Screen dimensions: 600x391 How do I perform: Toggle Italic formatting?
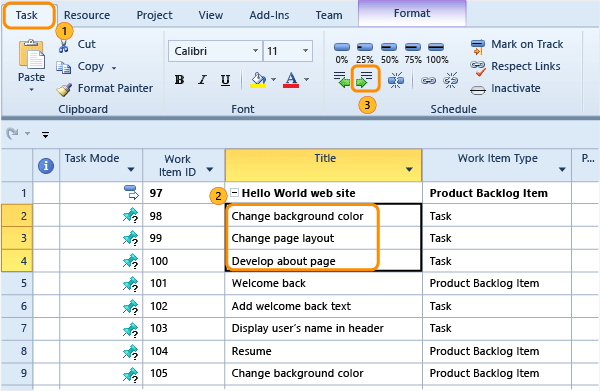point(202,80)
